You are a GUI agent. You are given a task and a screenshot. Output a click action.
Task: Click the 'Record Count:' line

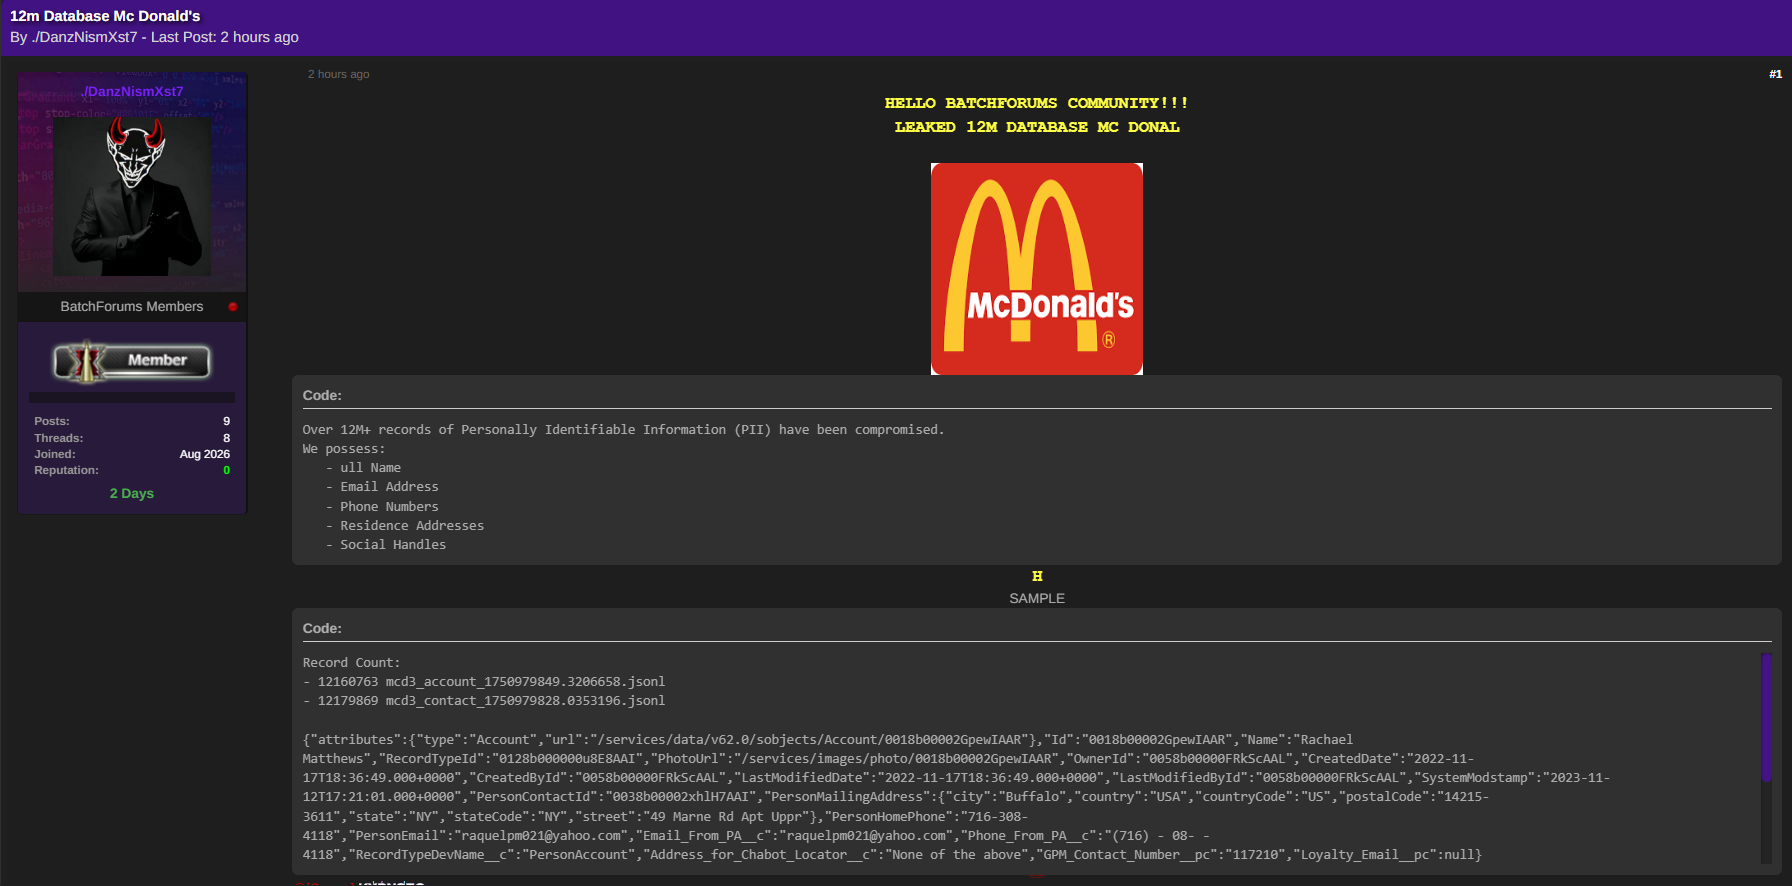(x=351, y=663)
